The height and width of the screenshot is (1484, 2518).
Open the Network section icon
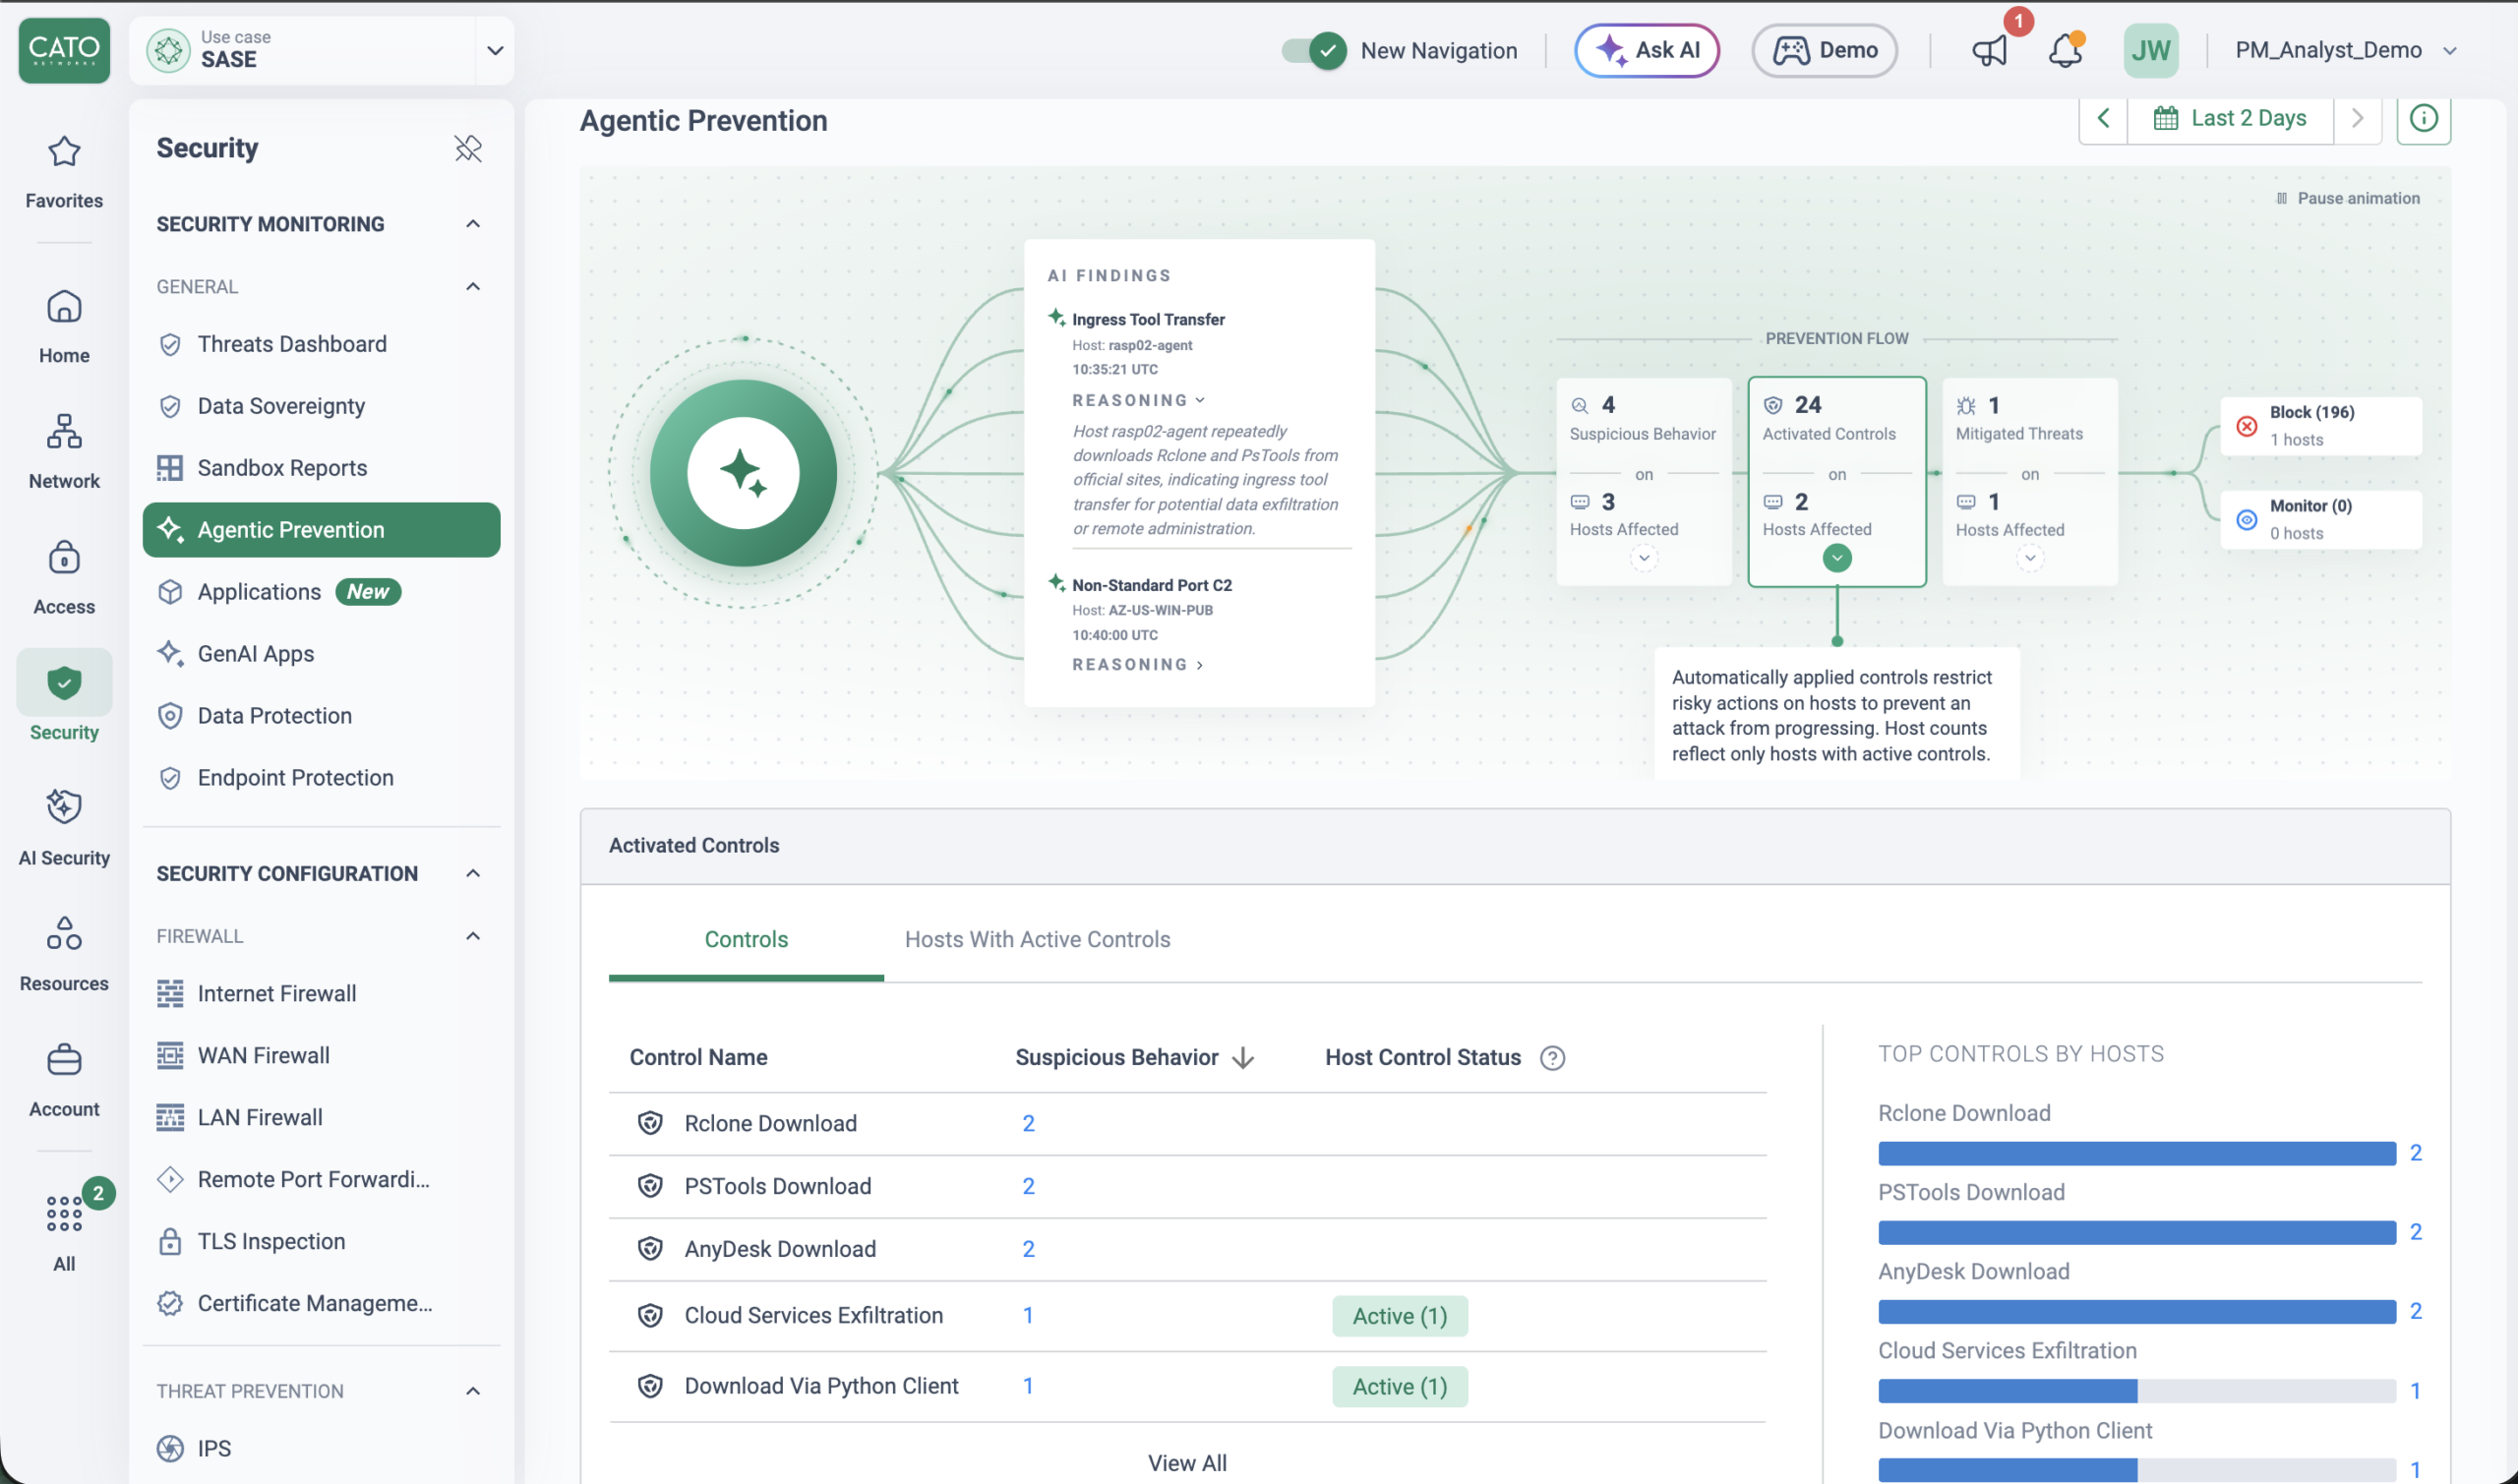tap(64, 432)
